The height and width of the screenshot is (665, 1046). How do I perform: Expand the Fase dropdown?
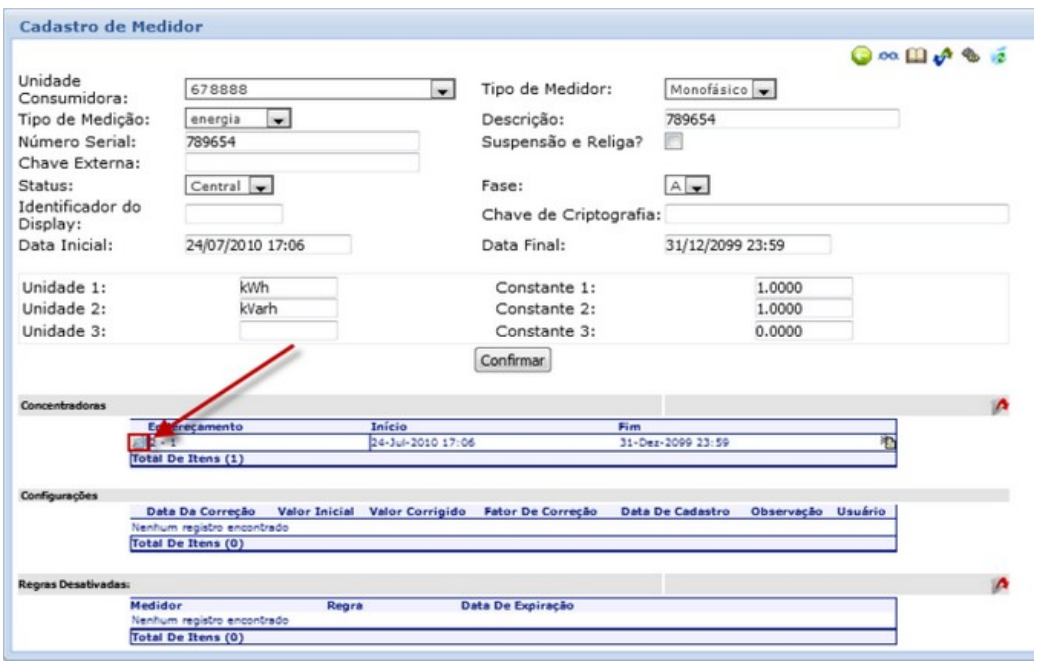coord(696,186)
